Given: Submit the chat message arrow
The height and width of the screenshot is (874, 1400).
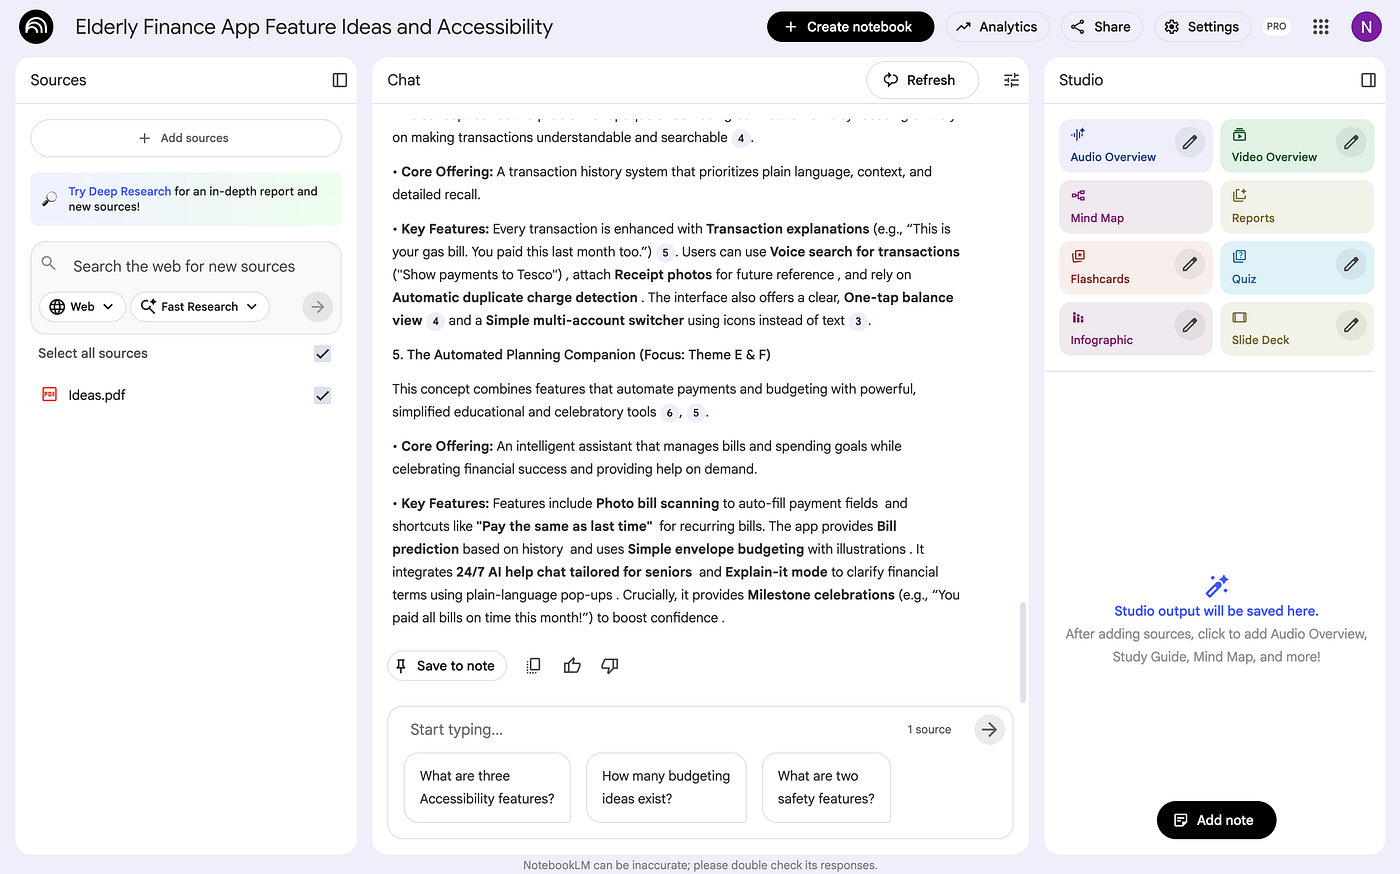Looking at the screenshot, I should click(988, 730).
